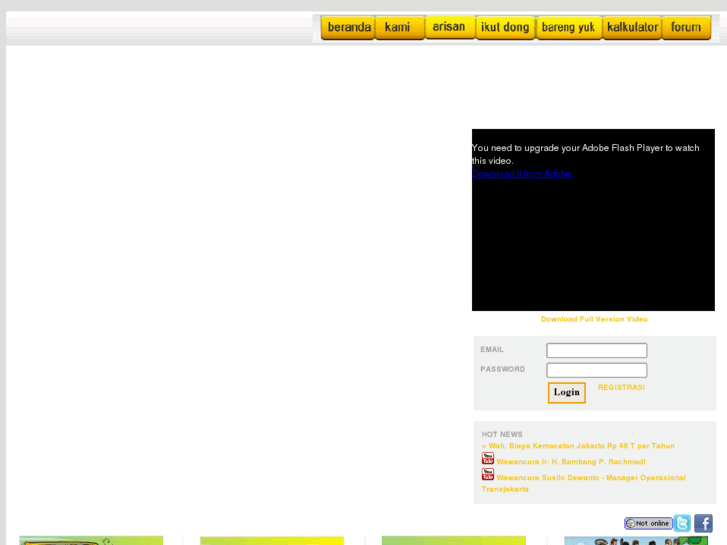This screenshot has width=727, height=545.
Task: Open the Facebook icon
Action: pos(703,523)
